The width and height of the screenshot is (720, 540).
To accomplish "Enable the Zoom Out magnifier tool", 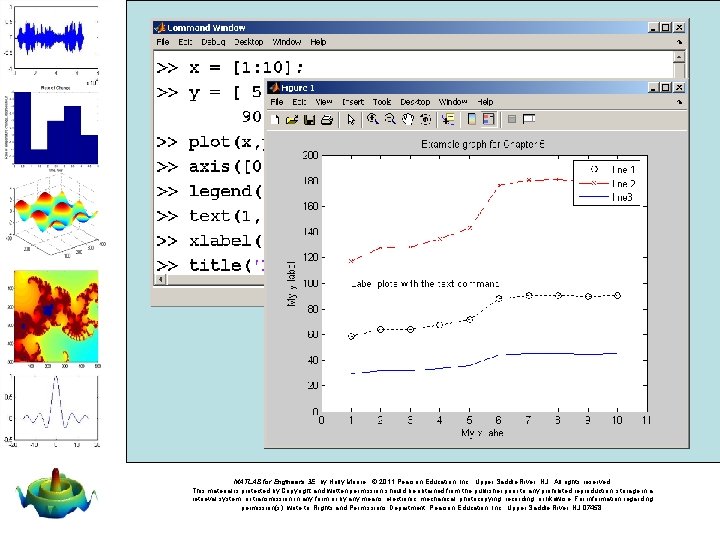I will click(x=390, y=119).
